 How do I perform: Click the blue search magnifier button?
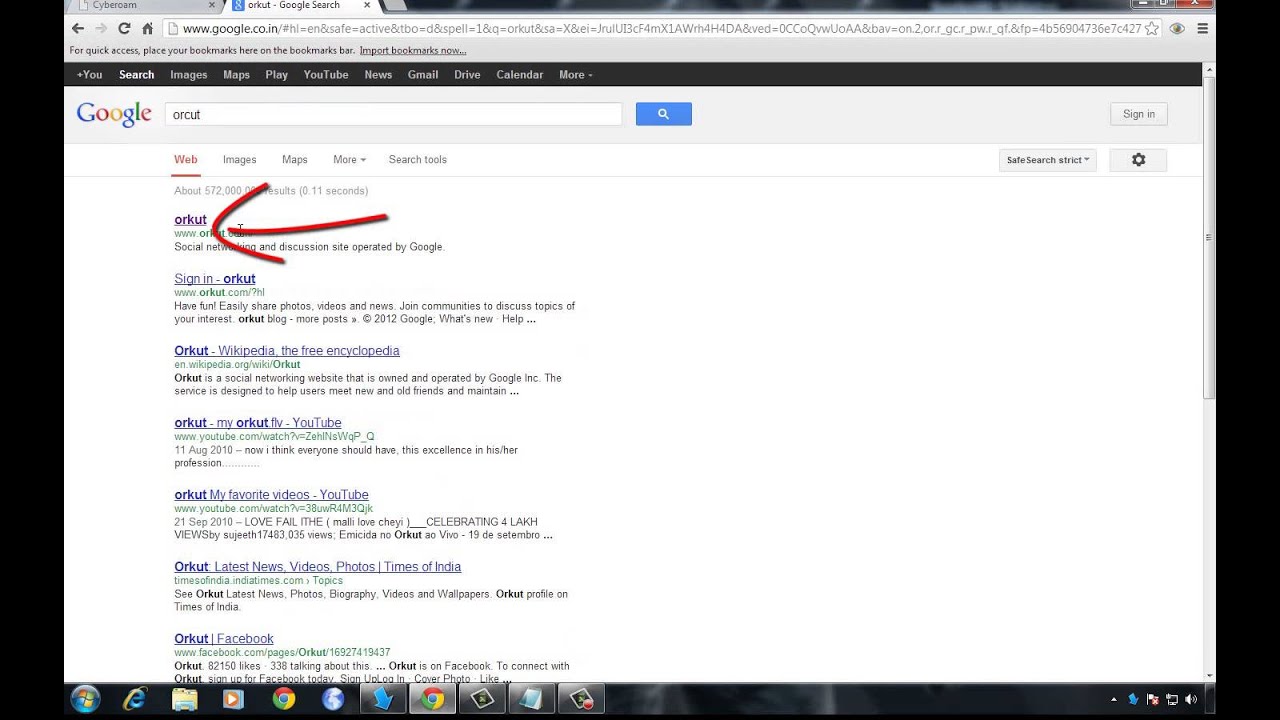(663, 114)
